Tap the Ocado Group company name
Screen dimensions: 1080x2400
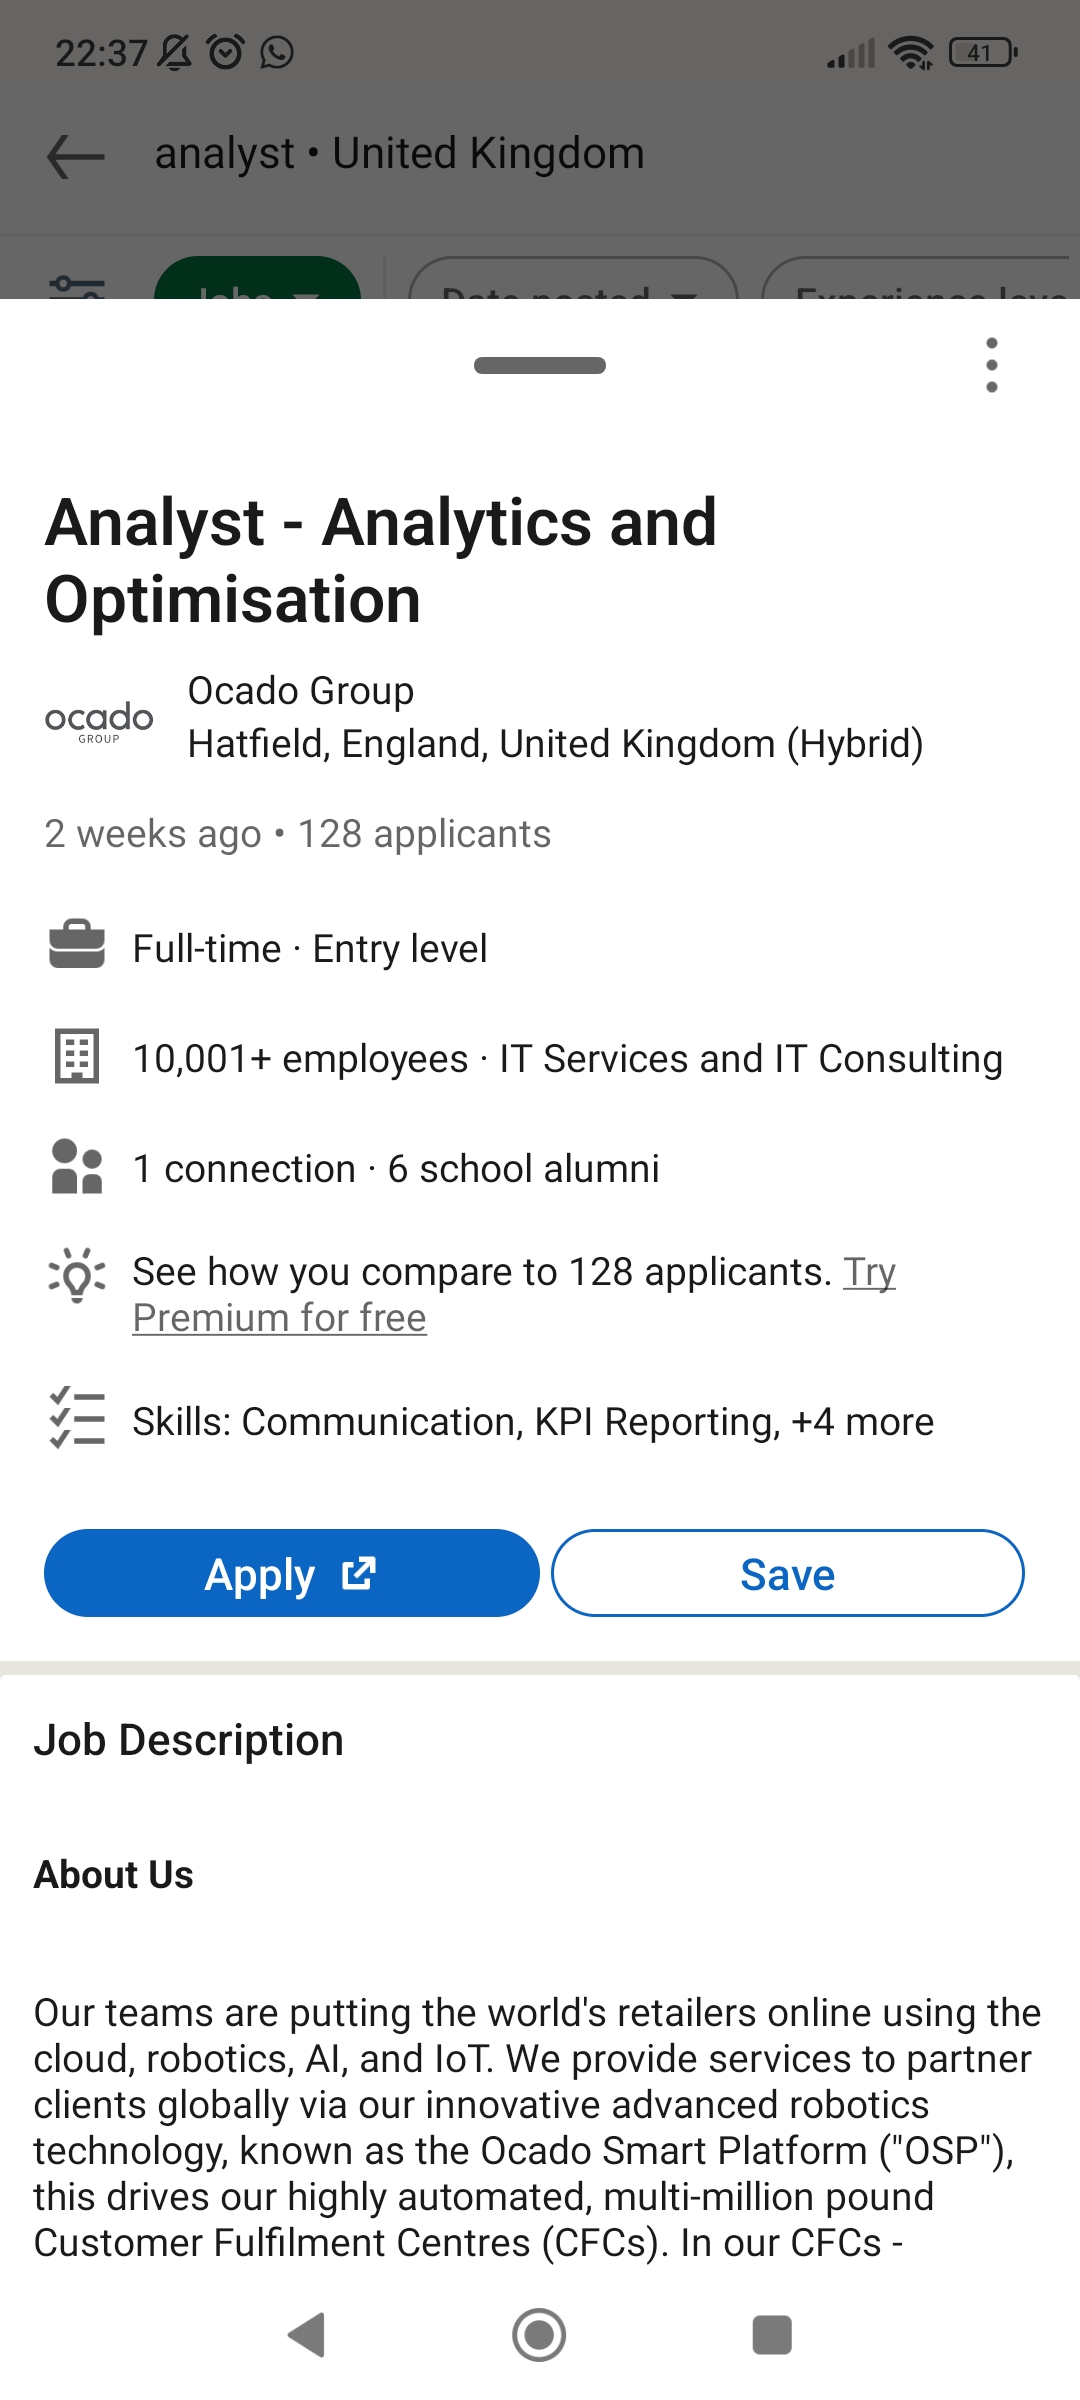[301, 691]
